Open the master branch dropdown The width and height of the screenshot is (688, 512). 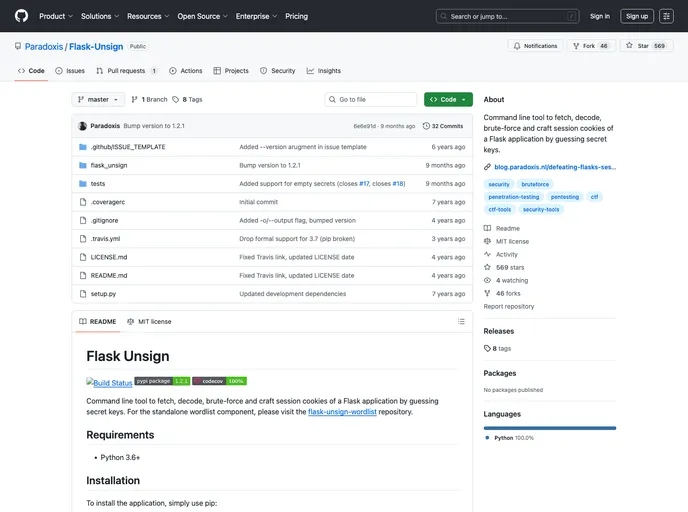pos(98,100)
